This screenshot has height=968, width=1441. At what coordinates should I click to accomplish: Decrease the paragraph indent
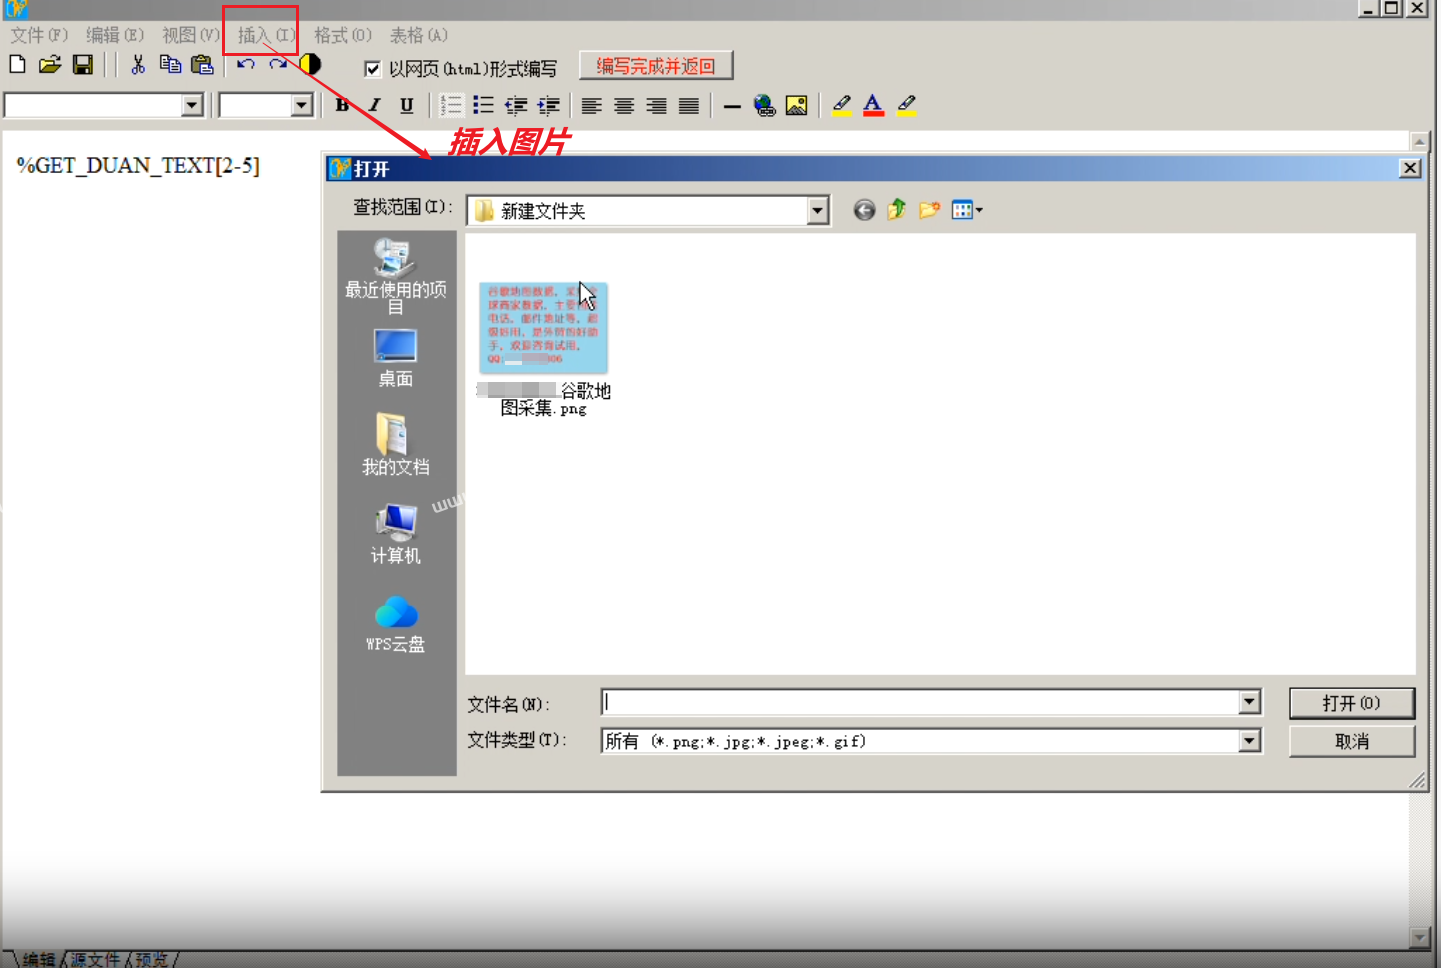coord(516,105)
